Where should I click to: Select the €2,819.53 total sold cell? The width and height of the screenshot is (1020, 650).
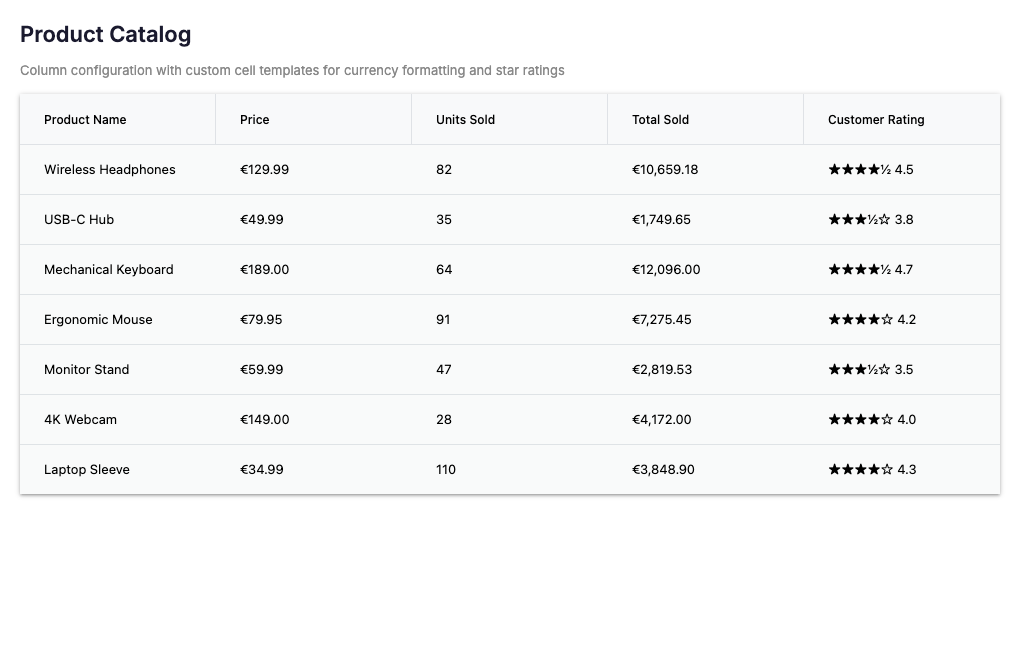[x=662, y=370]
